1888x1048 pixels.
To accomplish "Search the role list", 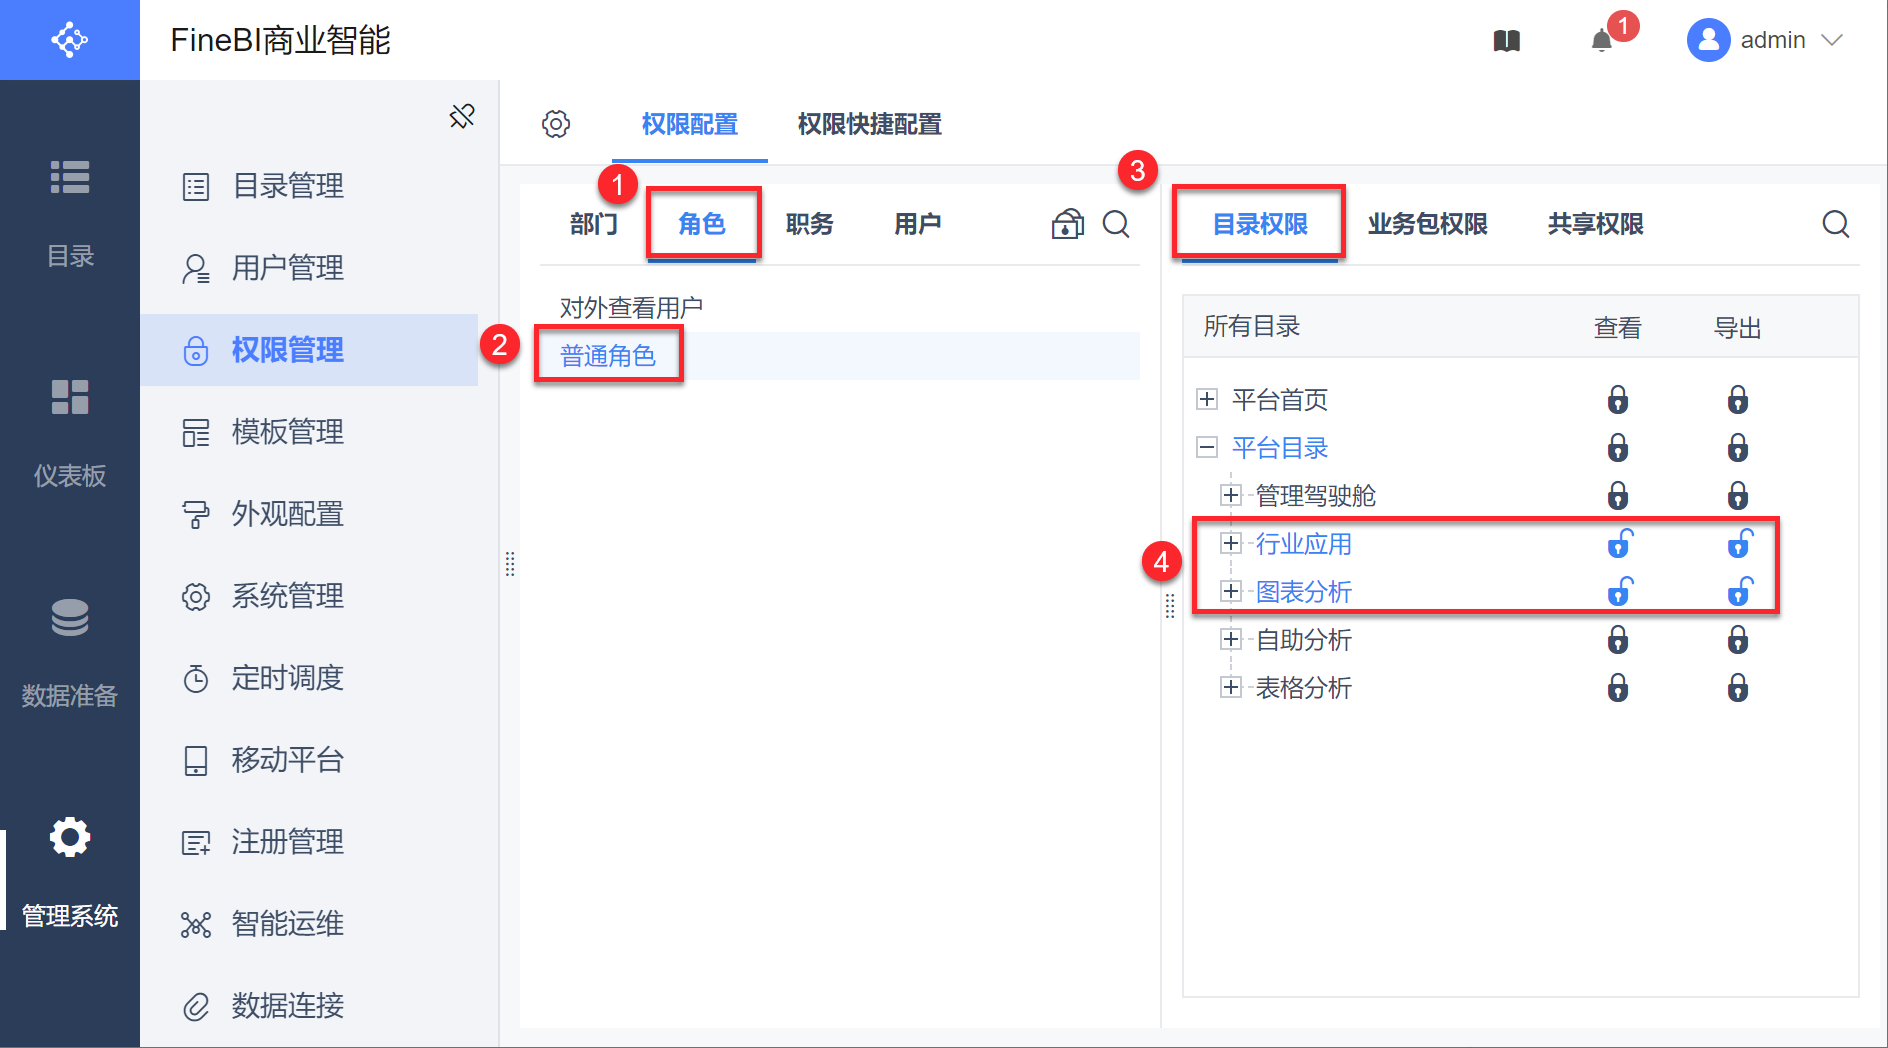I will [x=1116, y=224].
